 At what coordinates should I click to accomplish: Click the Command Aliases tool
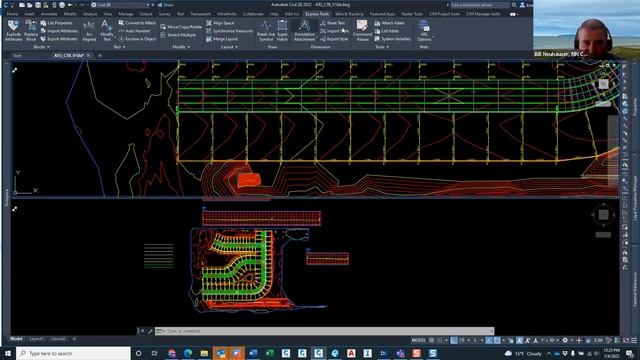coord(362,31)
